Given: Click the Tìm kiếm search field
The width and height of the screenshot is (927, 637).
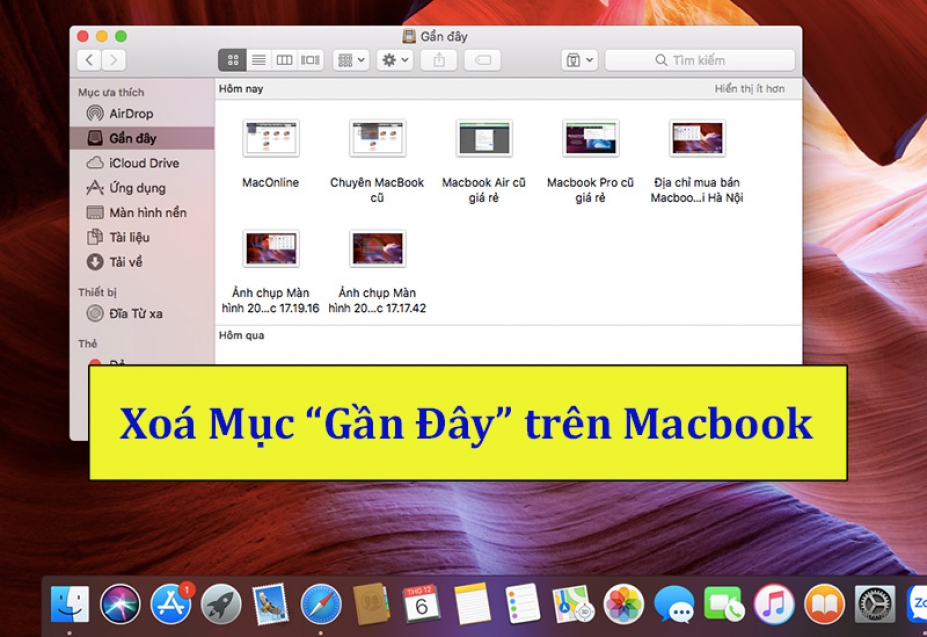Looking at the screenshot, I should (x=699, y=60).
